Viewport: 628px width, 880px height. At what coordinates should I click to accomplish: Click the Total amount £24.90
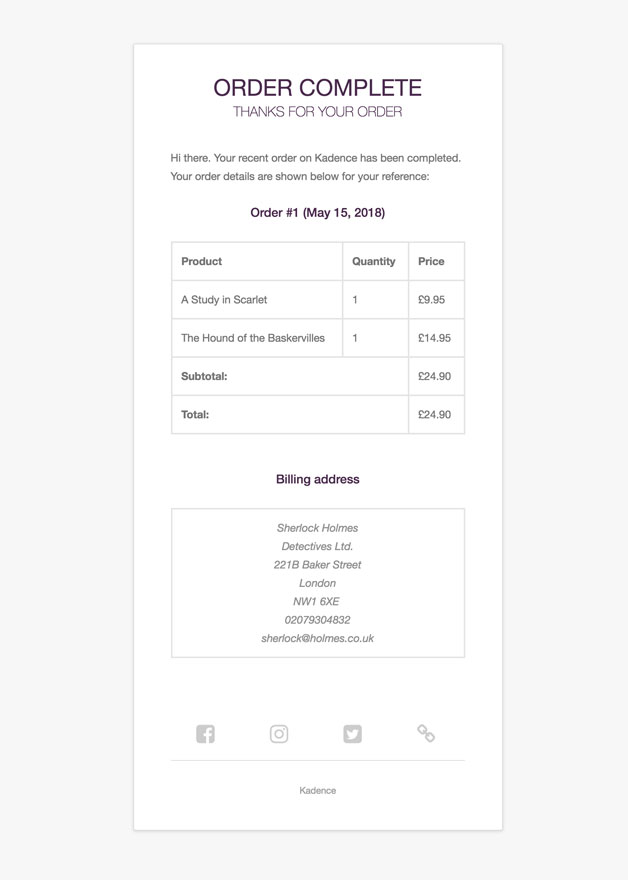pos(434,414)
